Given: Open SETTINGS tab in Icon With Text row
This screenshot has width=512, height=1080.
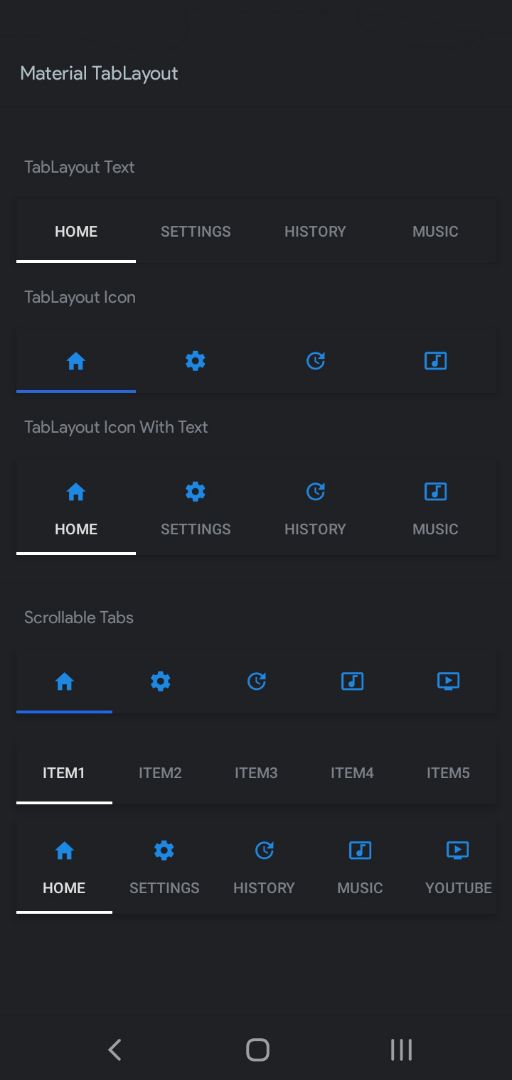Looking at the screenshot, I should (x=196, y=508).
